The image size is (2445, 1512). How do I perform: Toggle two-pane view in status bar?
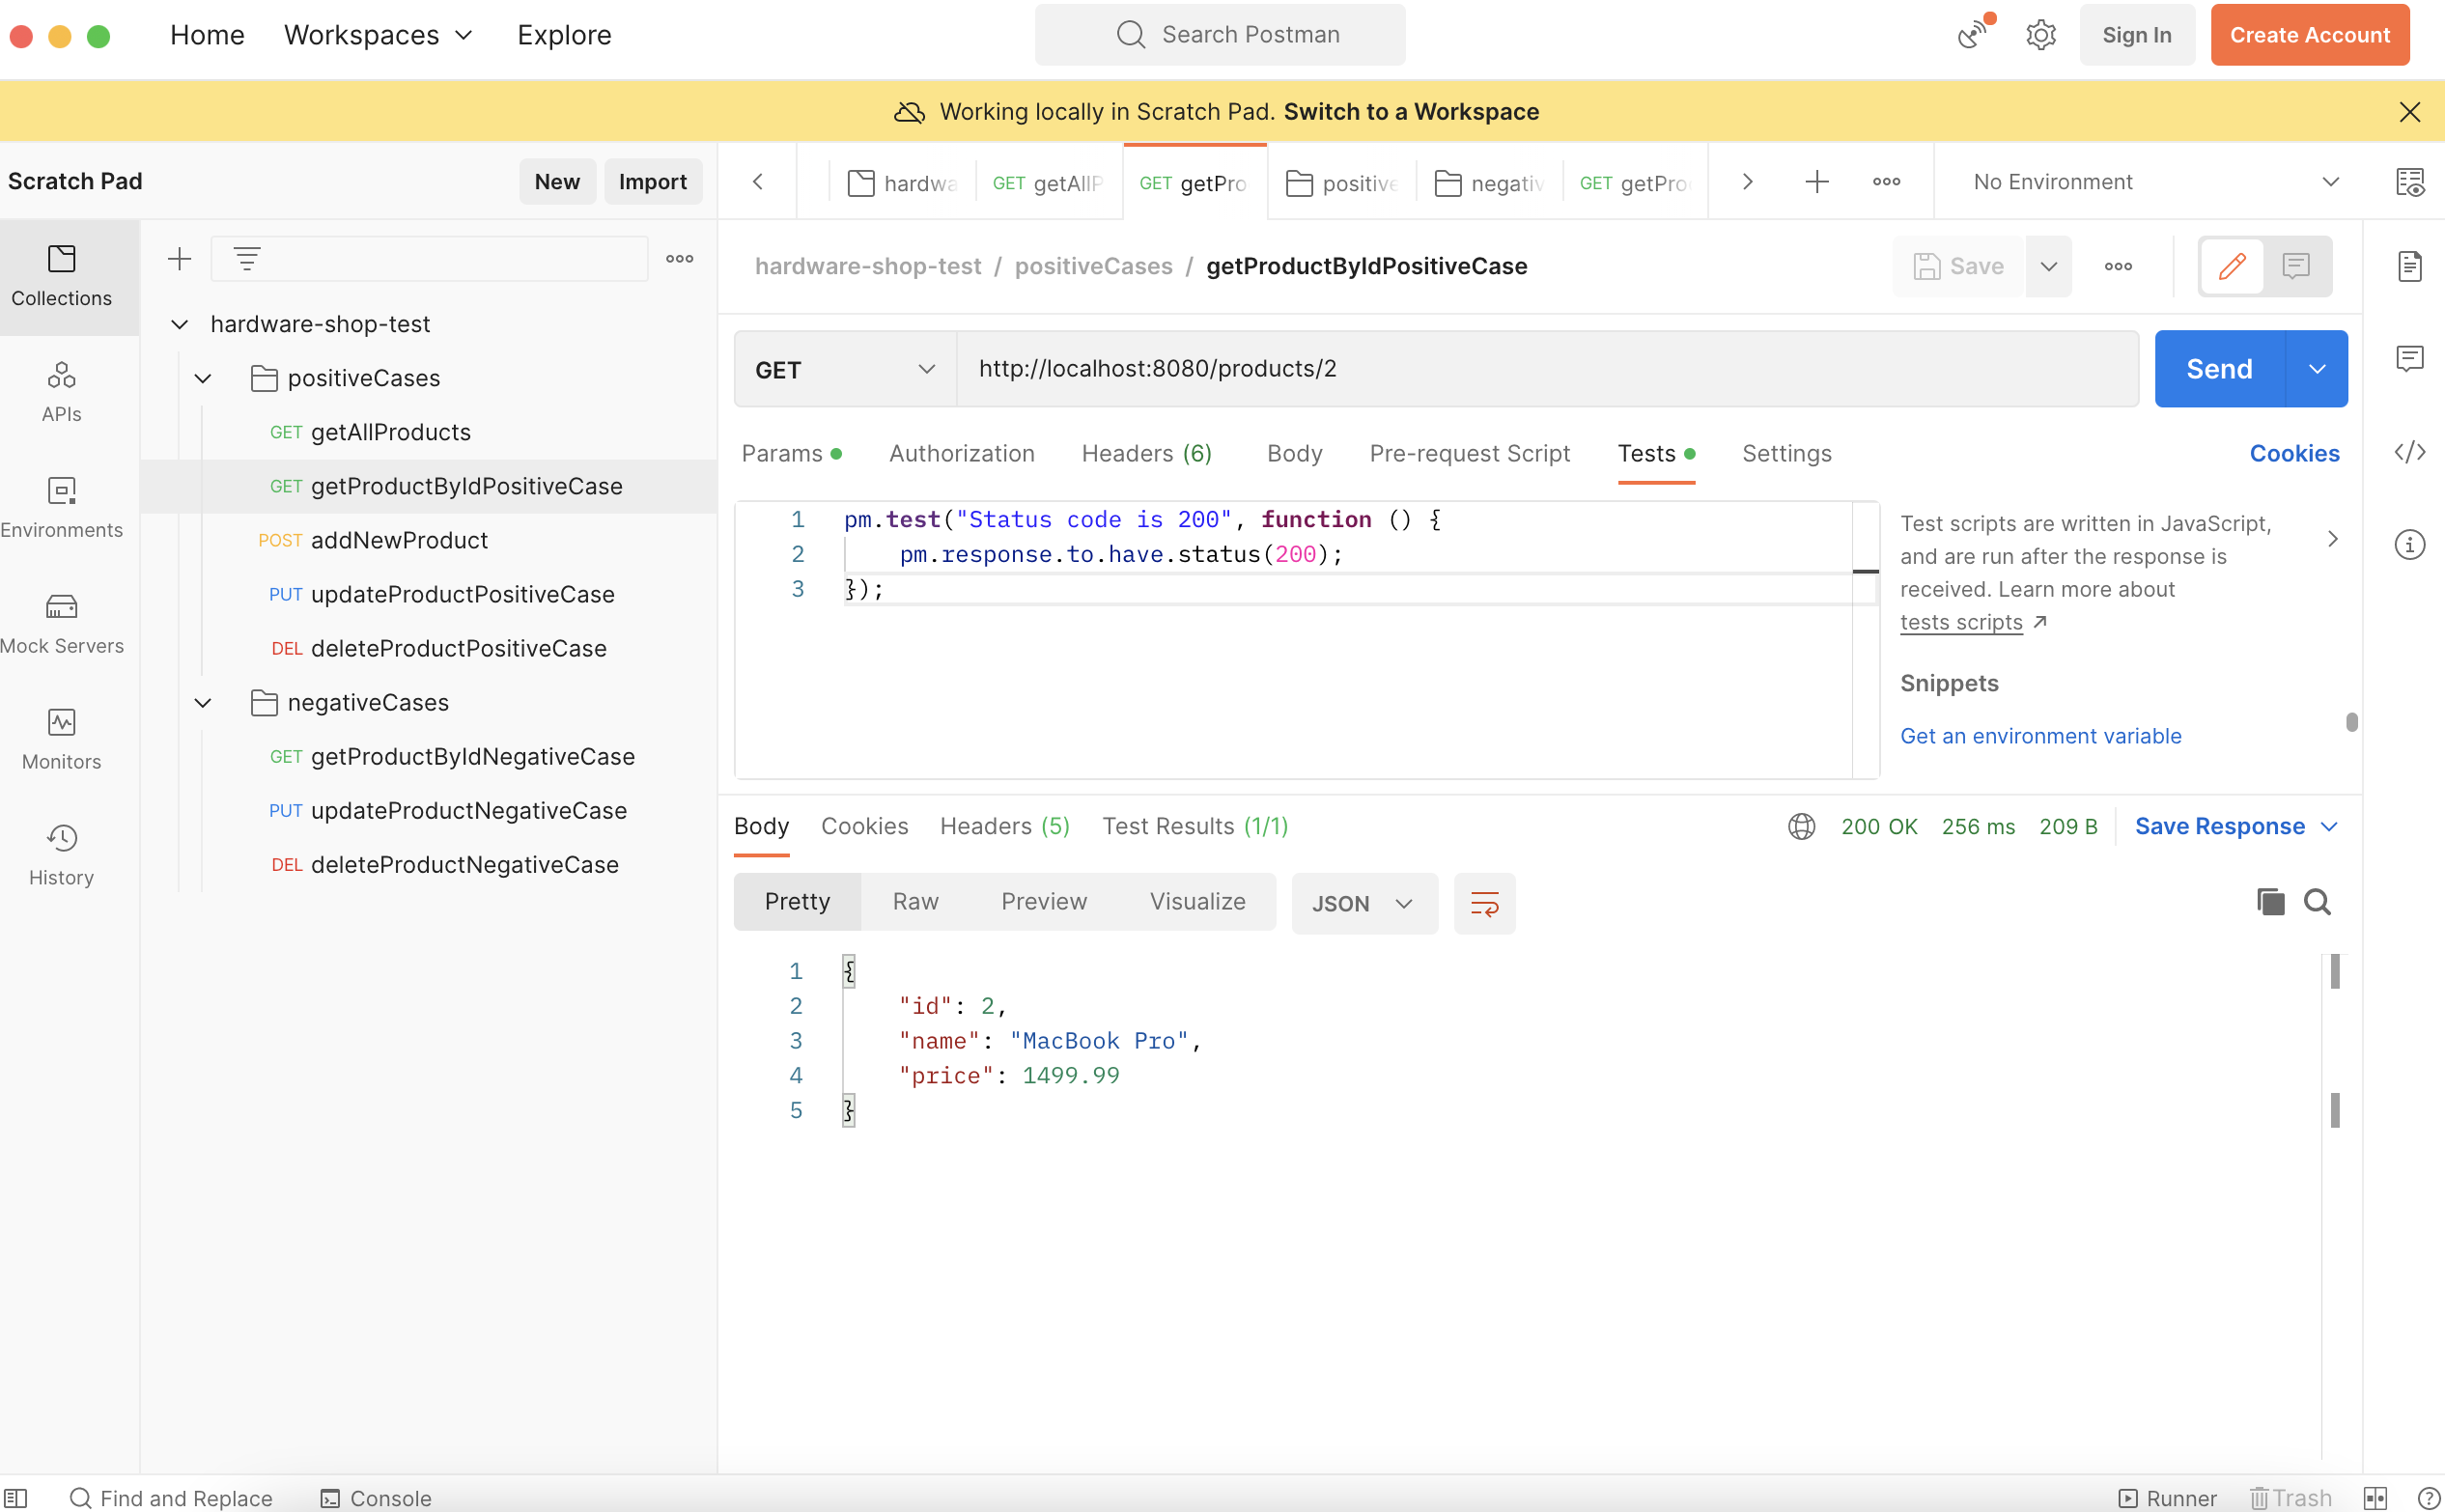coord(2375,1497)
